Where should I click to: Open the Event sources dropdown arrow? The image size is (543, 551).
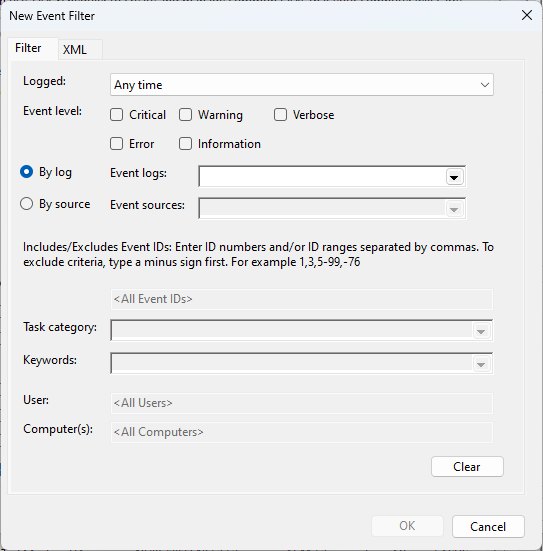tap(454, 209)
